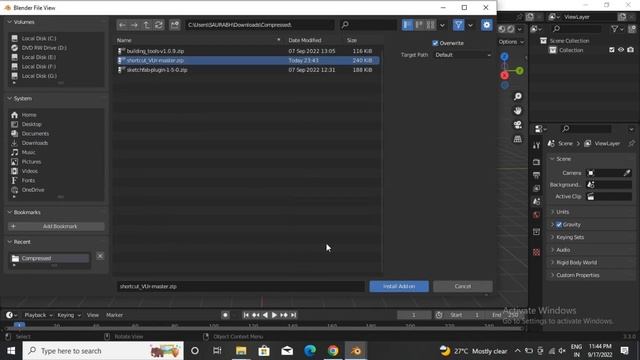
Task: Toggle camera view icon in viewport
Action: point(518,124)
